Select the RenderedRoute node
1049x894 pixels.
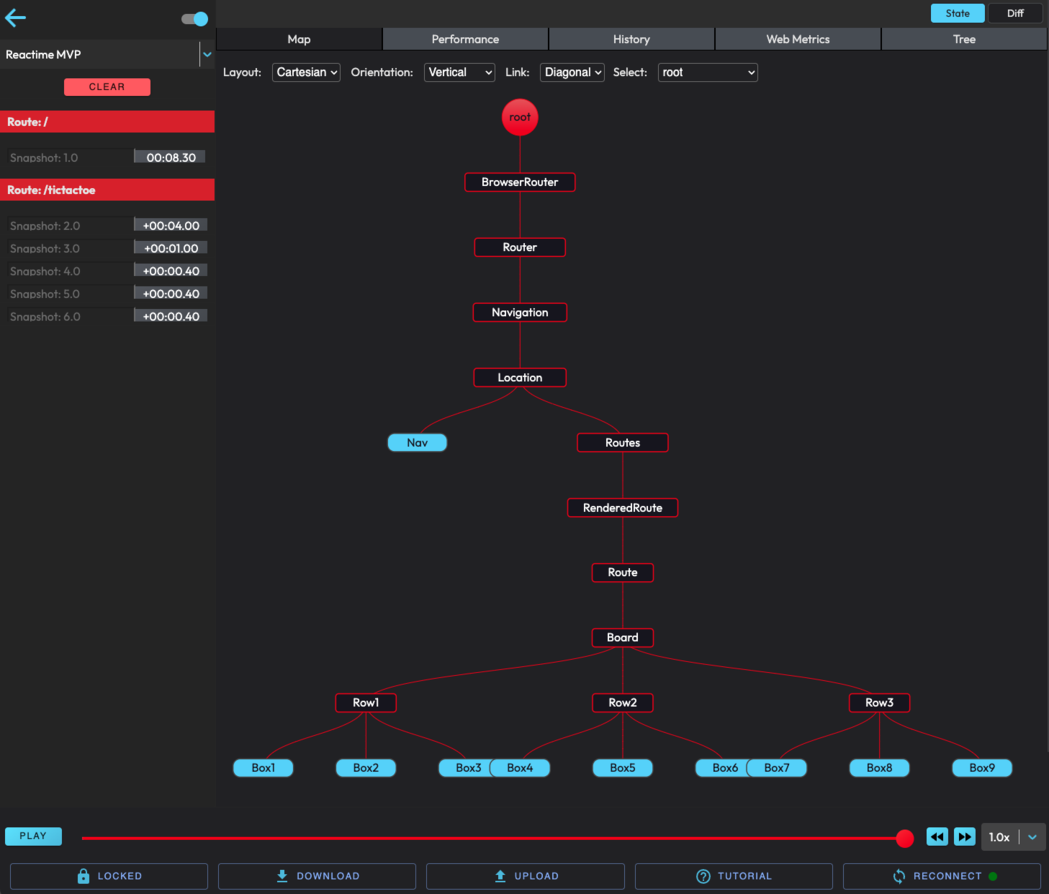(623, 508)
